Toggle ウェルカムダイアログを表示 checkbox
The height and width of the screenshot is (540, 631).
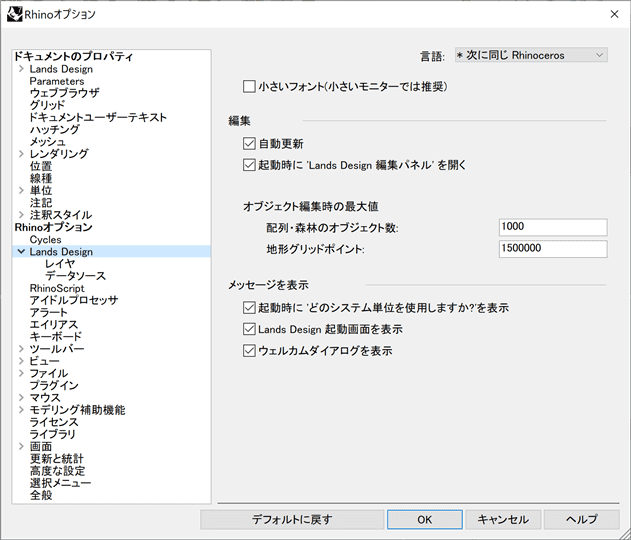(249, 351)
